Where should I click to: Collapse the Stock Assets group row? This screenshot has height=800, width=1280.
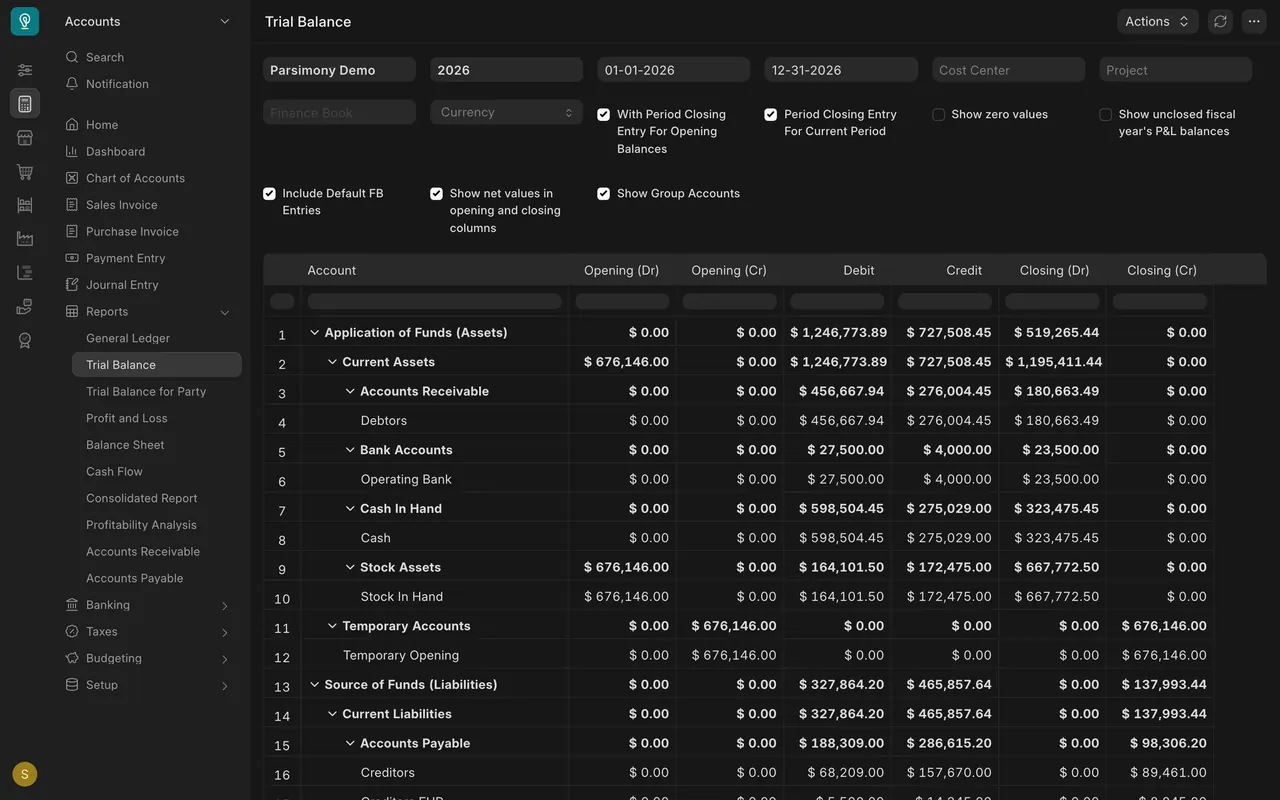click(x=350, y=567)
